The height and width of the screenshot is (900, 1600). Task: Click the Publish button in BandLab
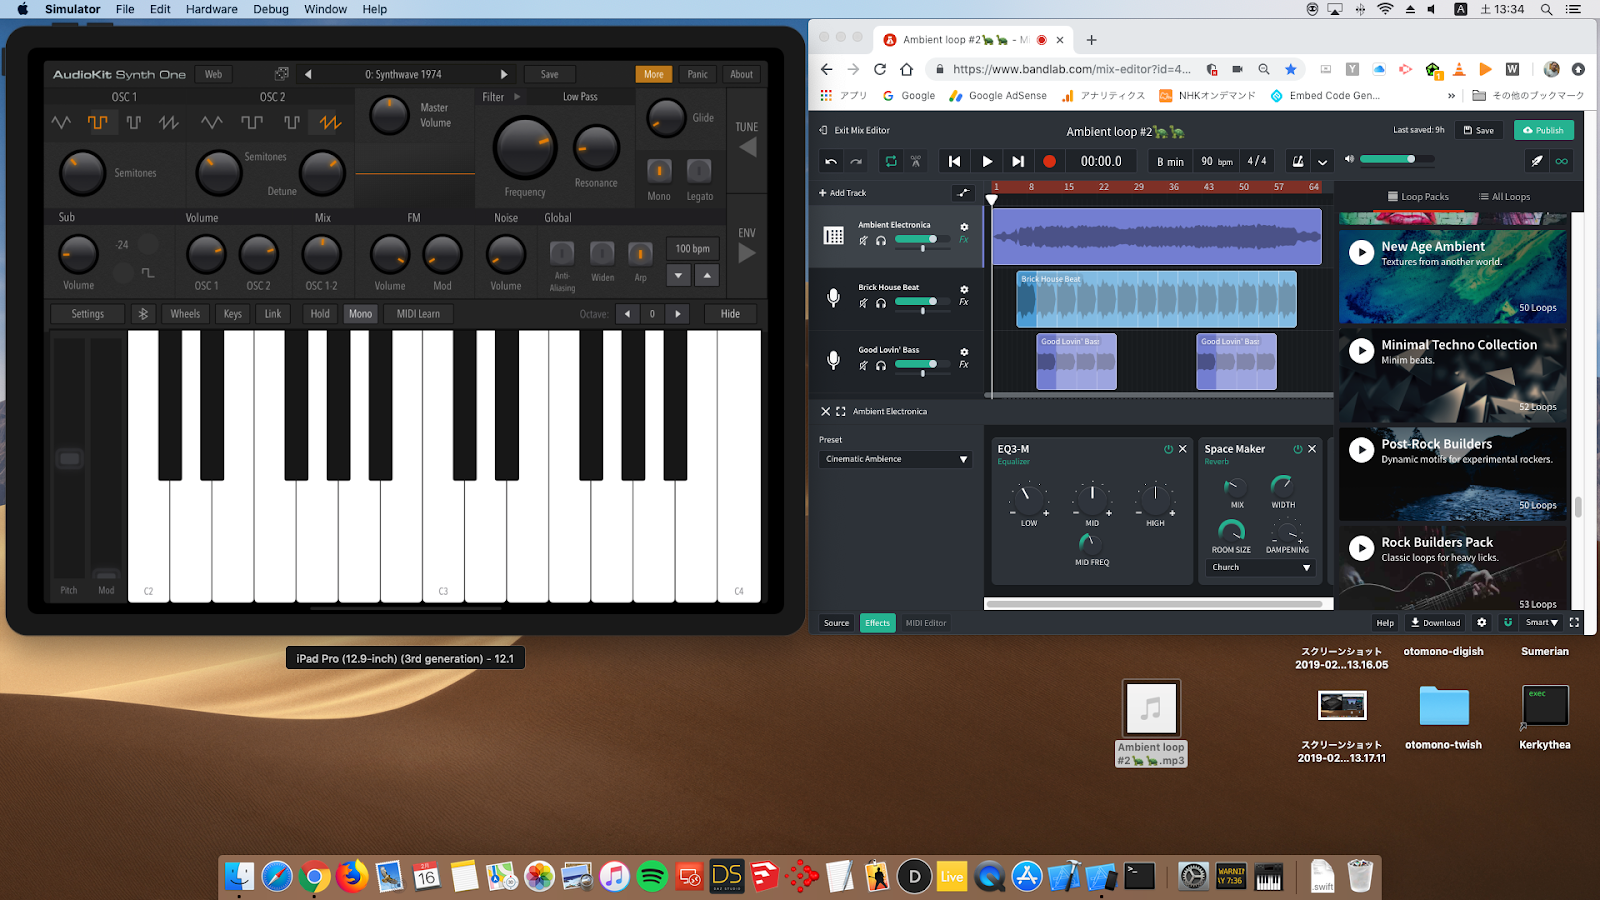point(1544,130)
